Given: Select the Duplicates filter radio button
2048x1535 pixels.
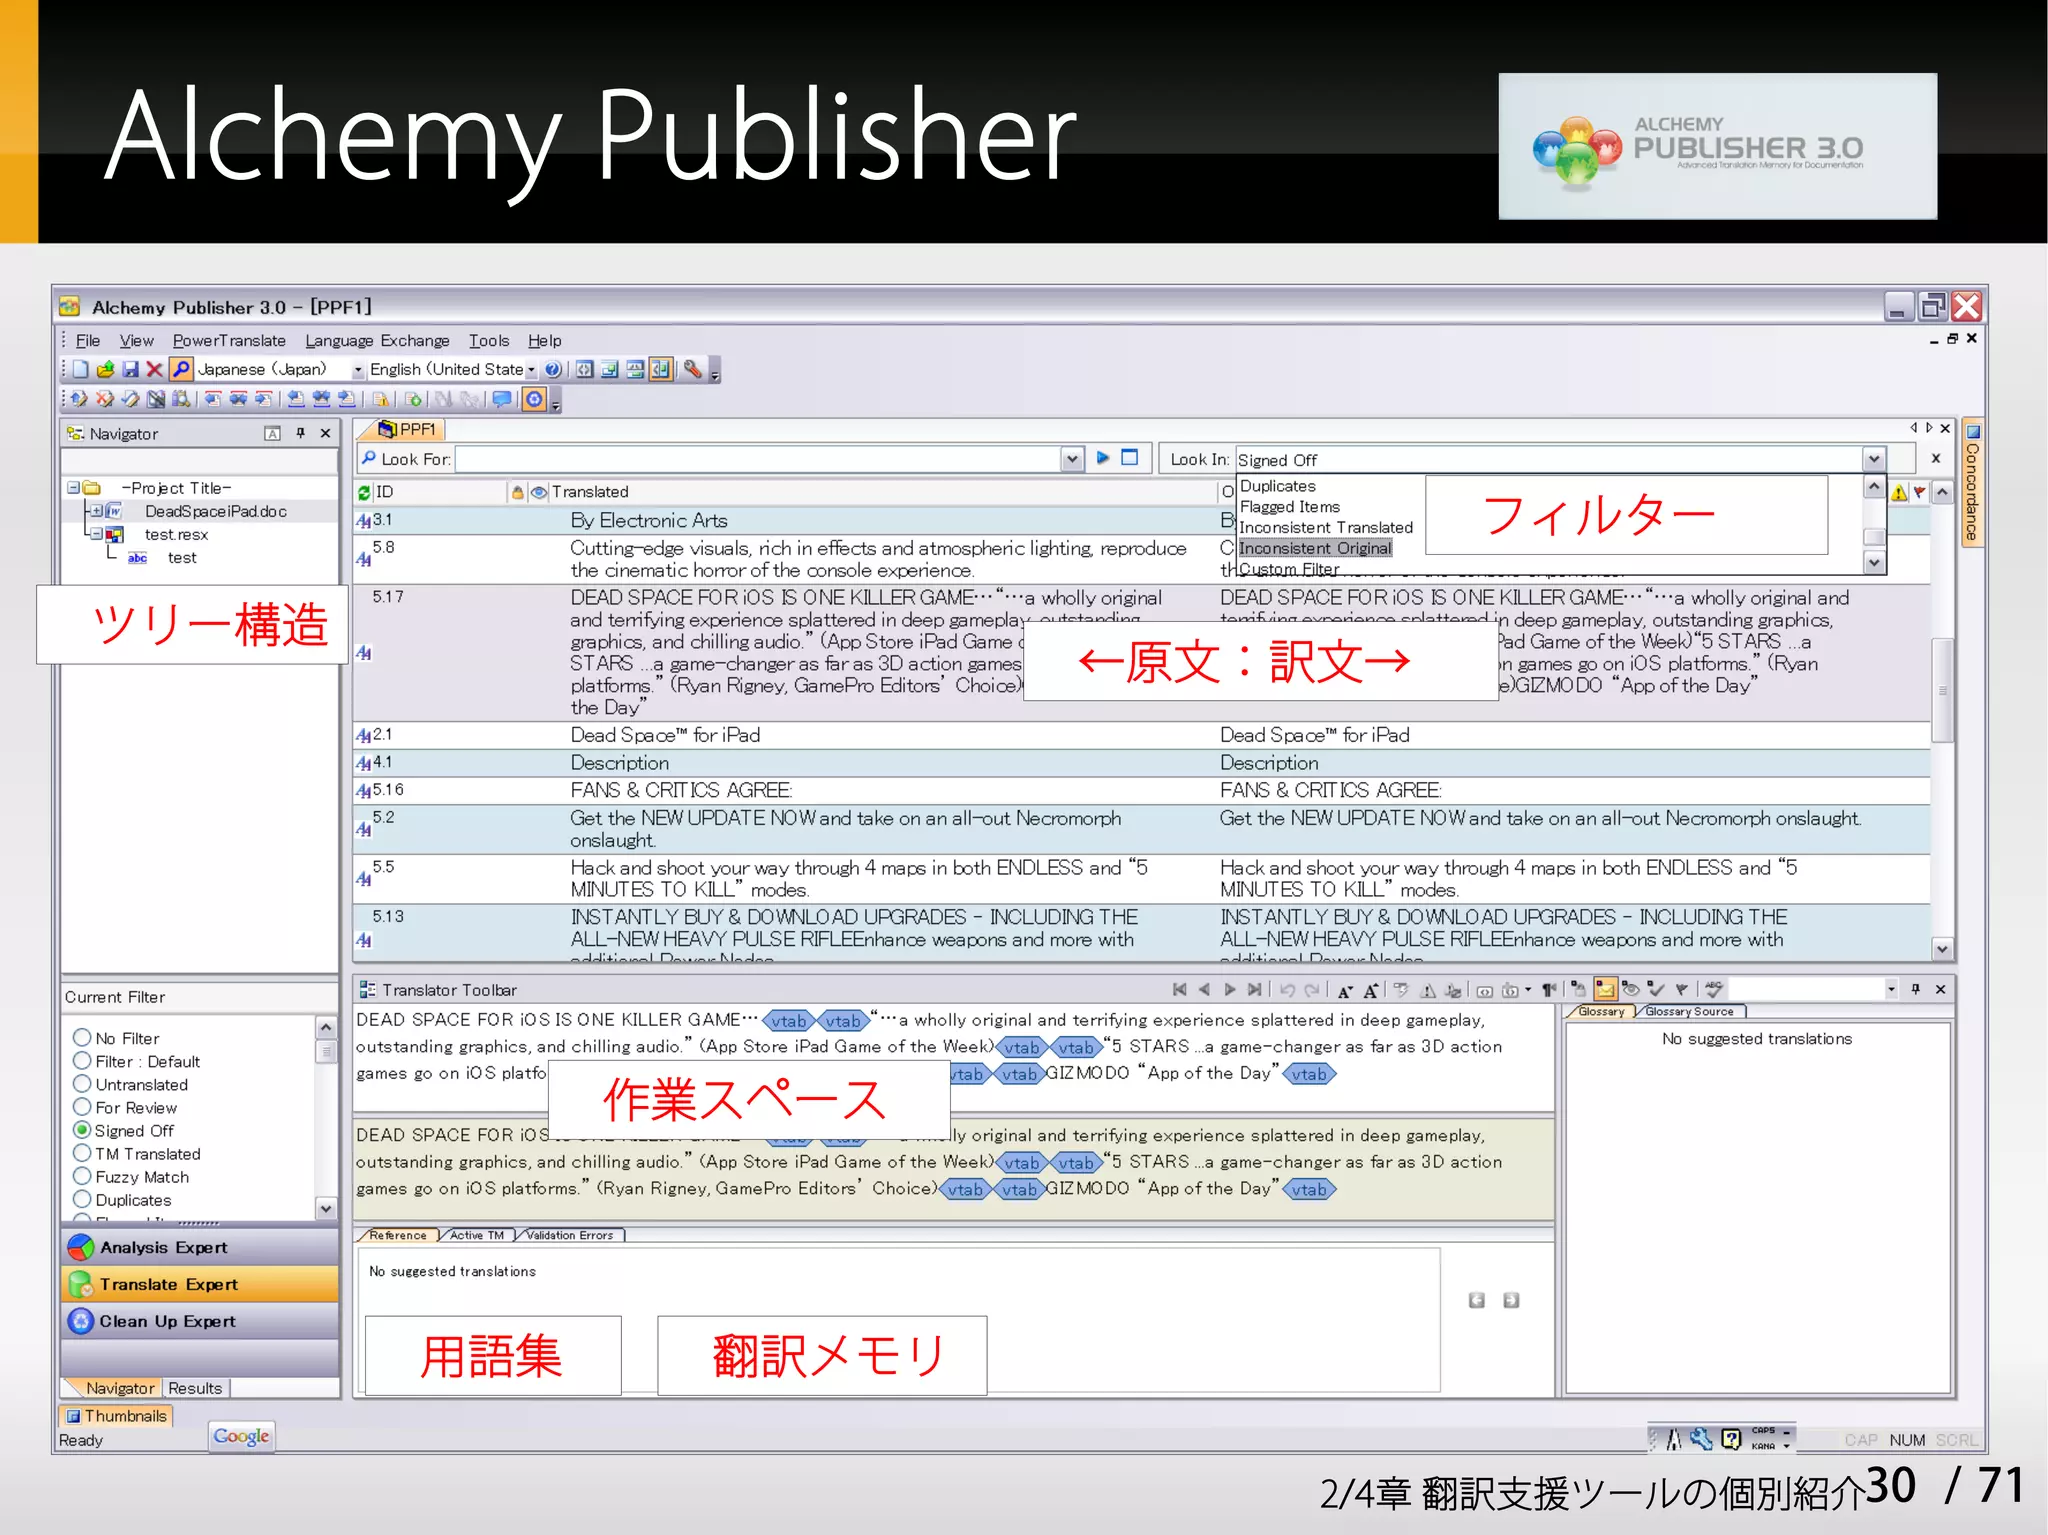Looking at the screenshot, I should click(x=82, y=1199).
